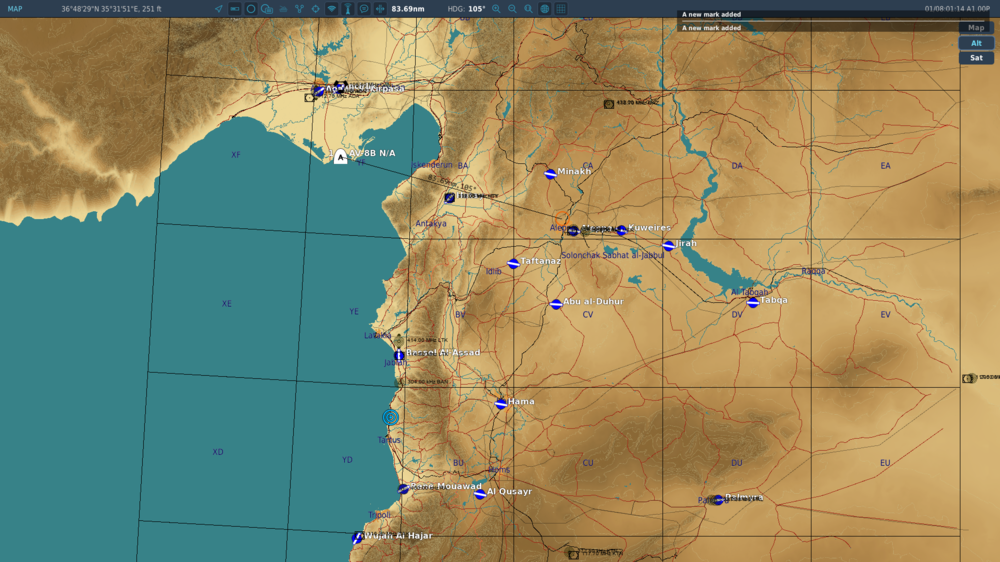
Task: Click the Al Tabqah town label
Action: pyautogui.click(x=749, y=292)
